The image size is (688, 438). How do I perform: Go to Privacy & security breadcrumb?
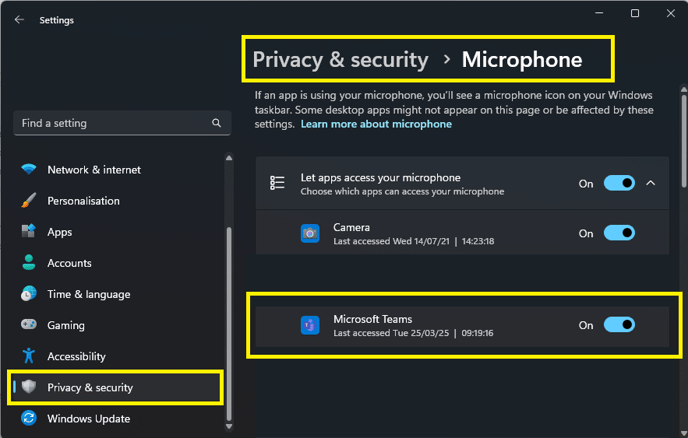point(340,60)
